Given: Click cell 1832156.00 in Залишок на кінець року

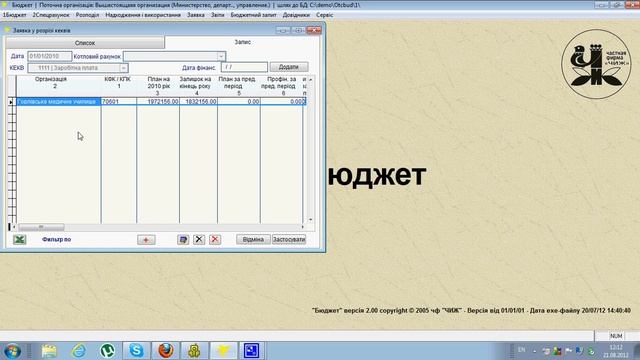Looking at the screenshot, I should coord(198,101).
